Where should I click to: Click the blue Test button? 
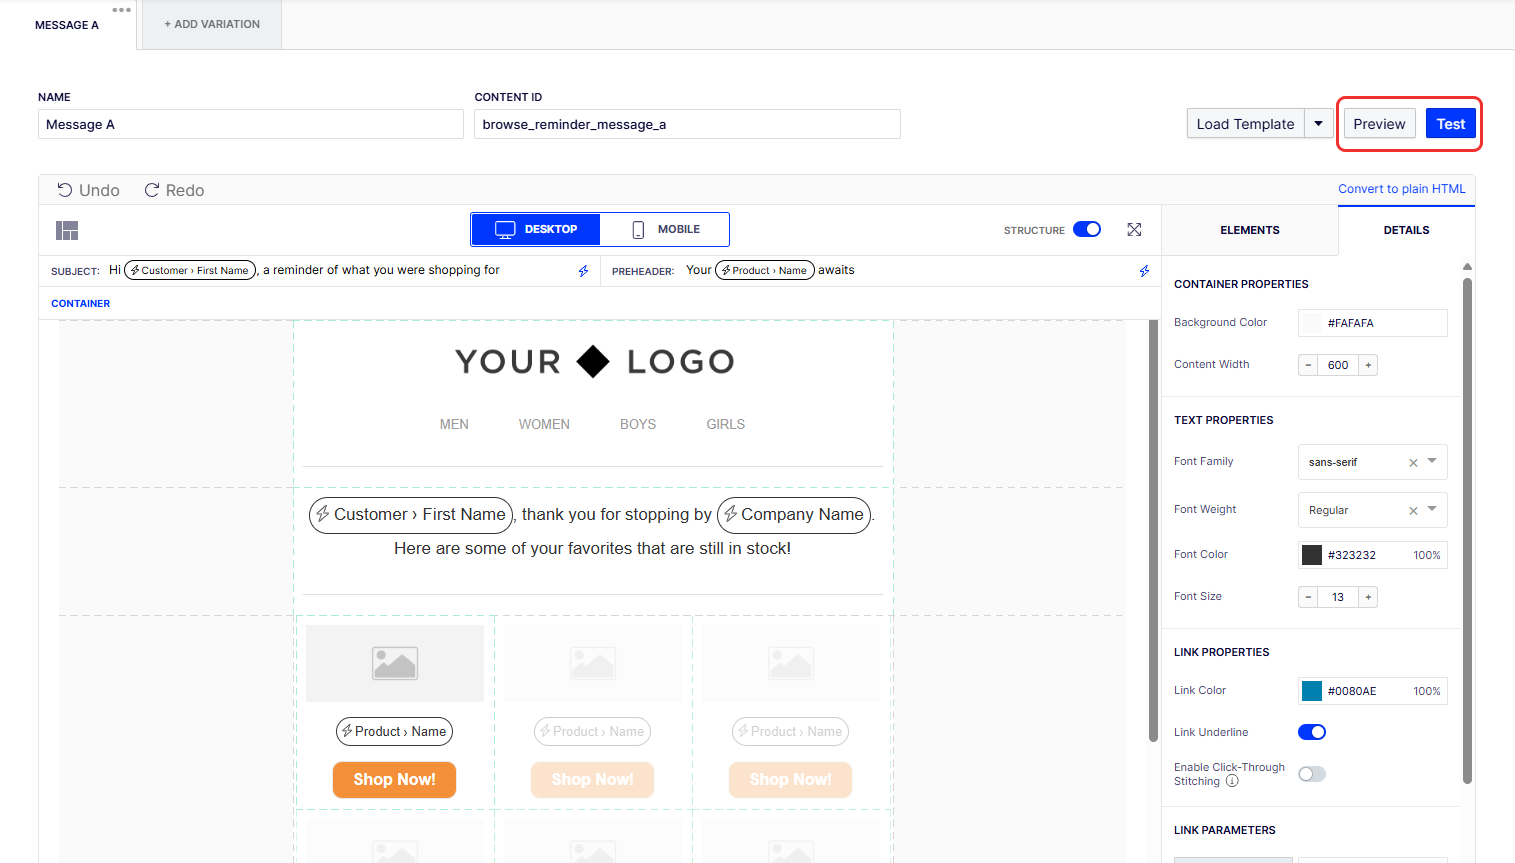point(1451,124)
